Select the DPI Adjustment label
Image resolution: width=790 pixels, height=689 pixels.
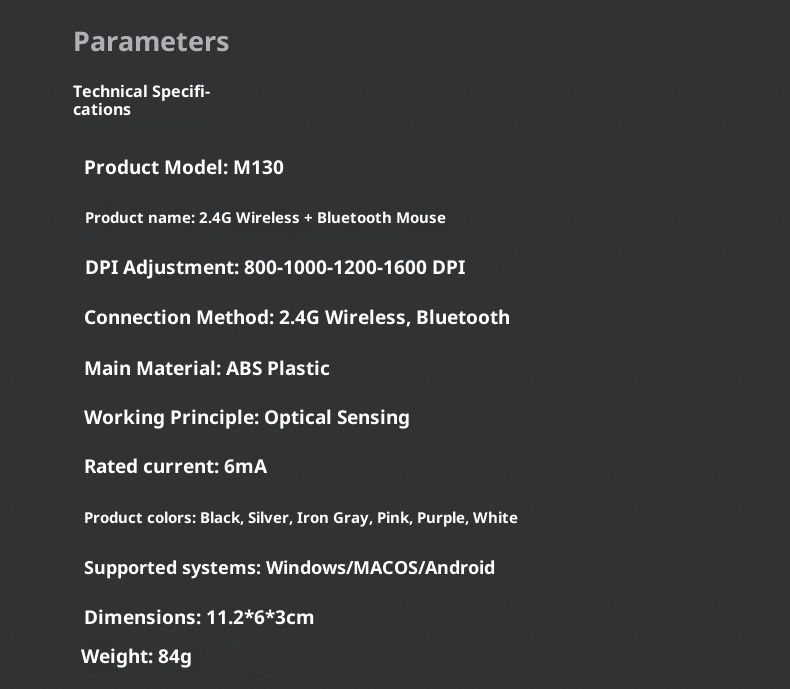tap(161, 268)
